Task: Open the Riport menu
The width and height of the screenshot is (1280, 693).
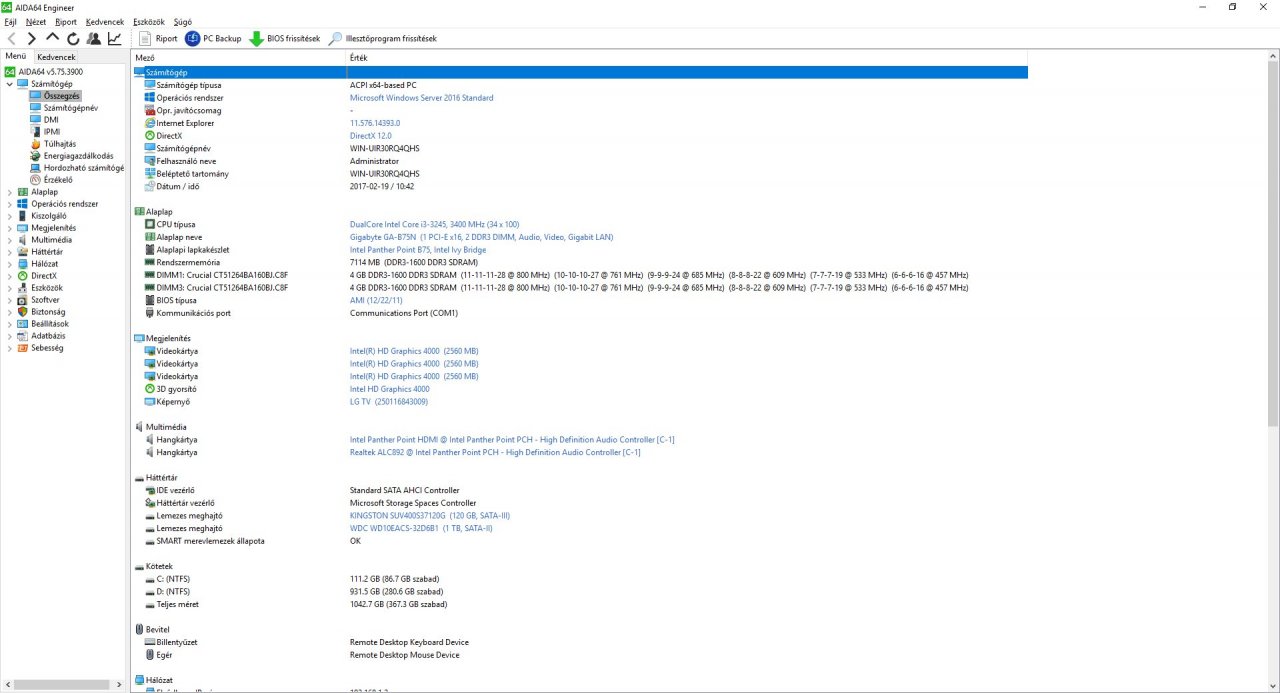Action: (66, 21)
